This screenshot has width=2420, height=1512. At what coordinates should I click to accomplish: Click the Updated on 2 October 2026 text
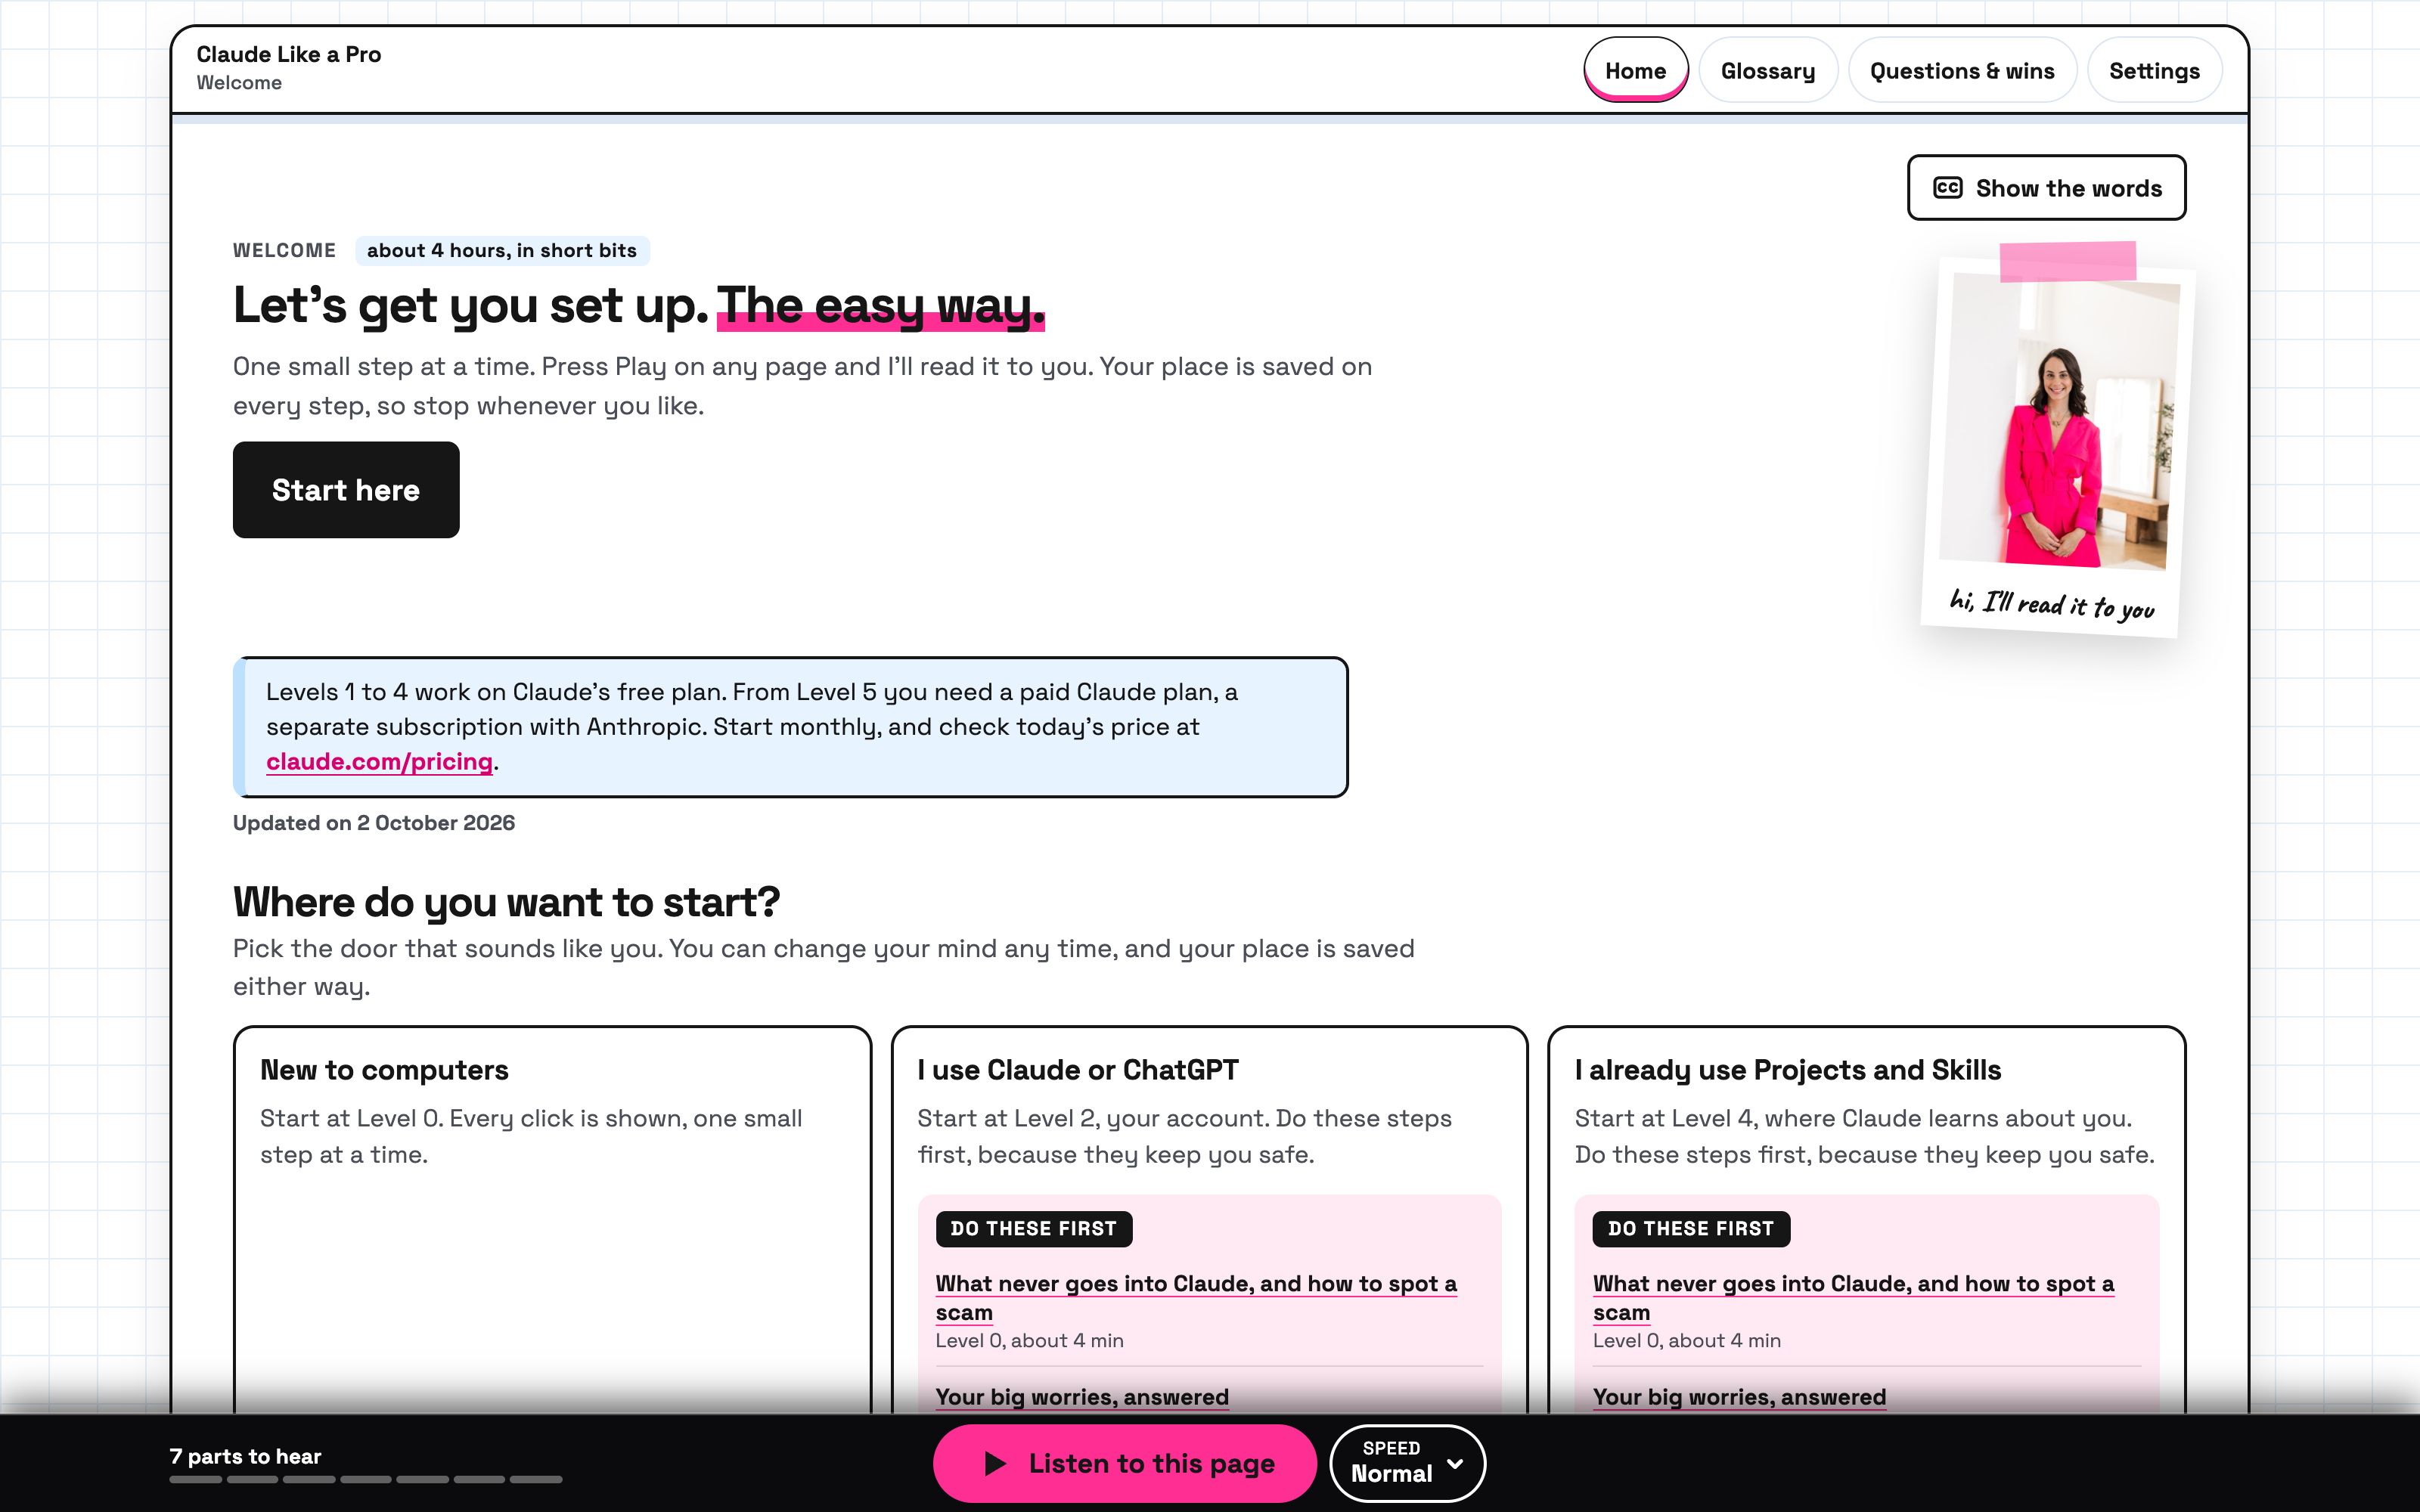tap(374, 823)
